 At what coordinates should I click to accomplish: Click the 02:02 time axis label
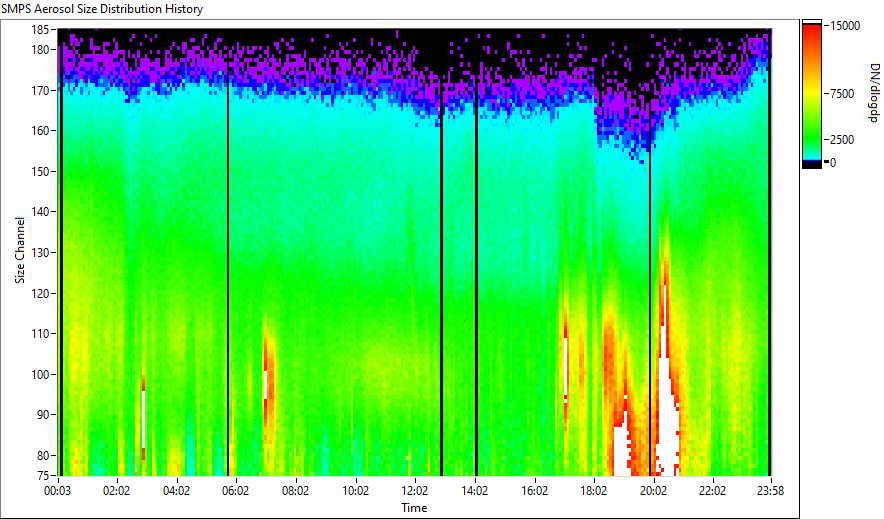[116, 491]
